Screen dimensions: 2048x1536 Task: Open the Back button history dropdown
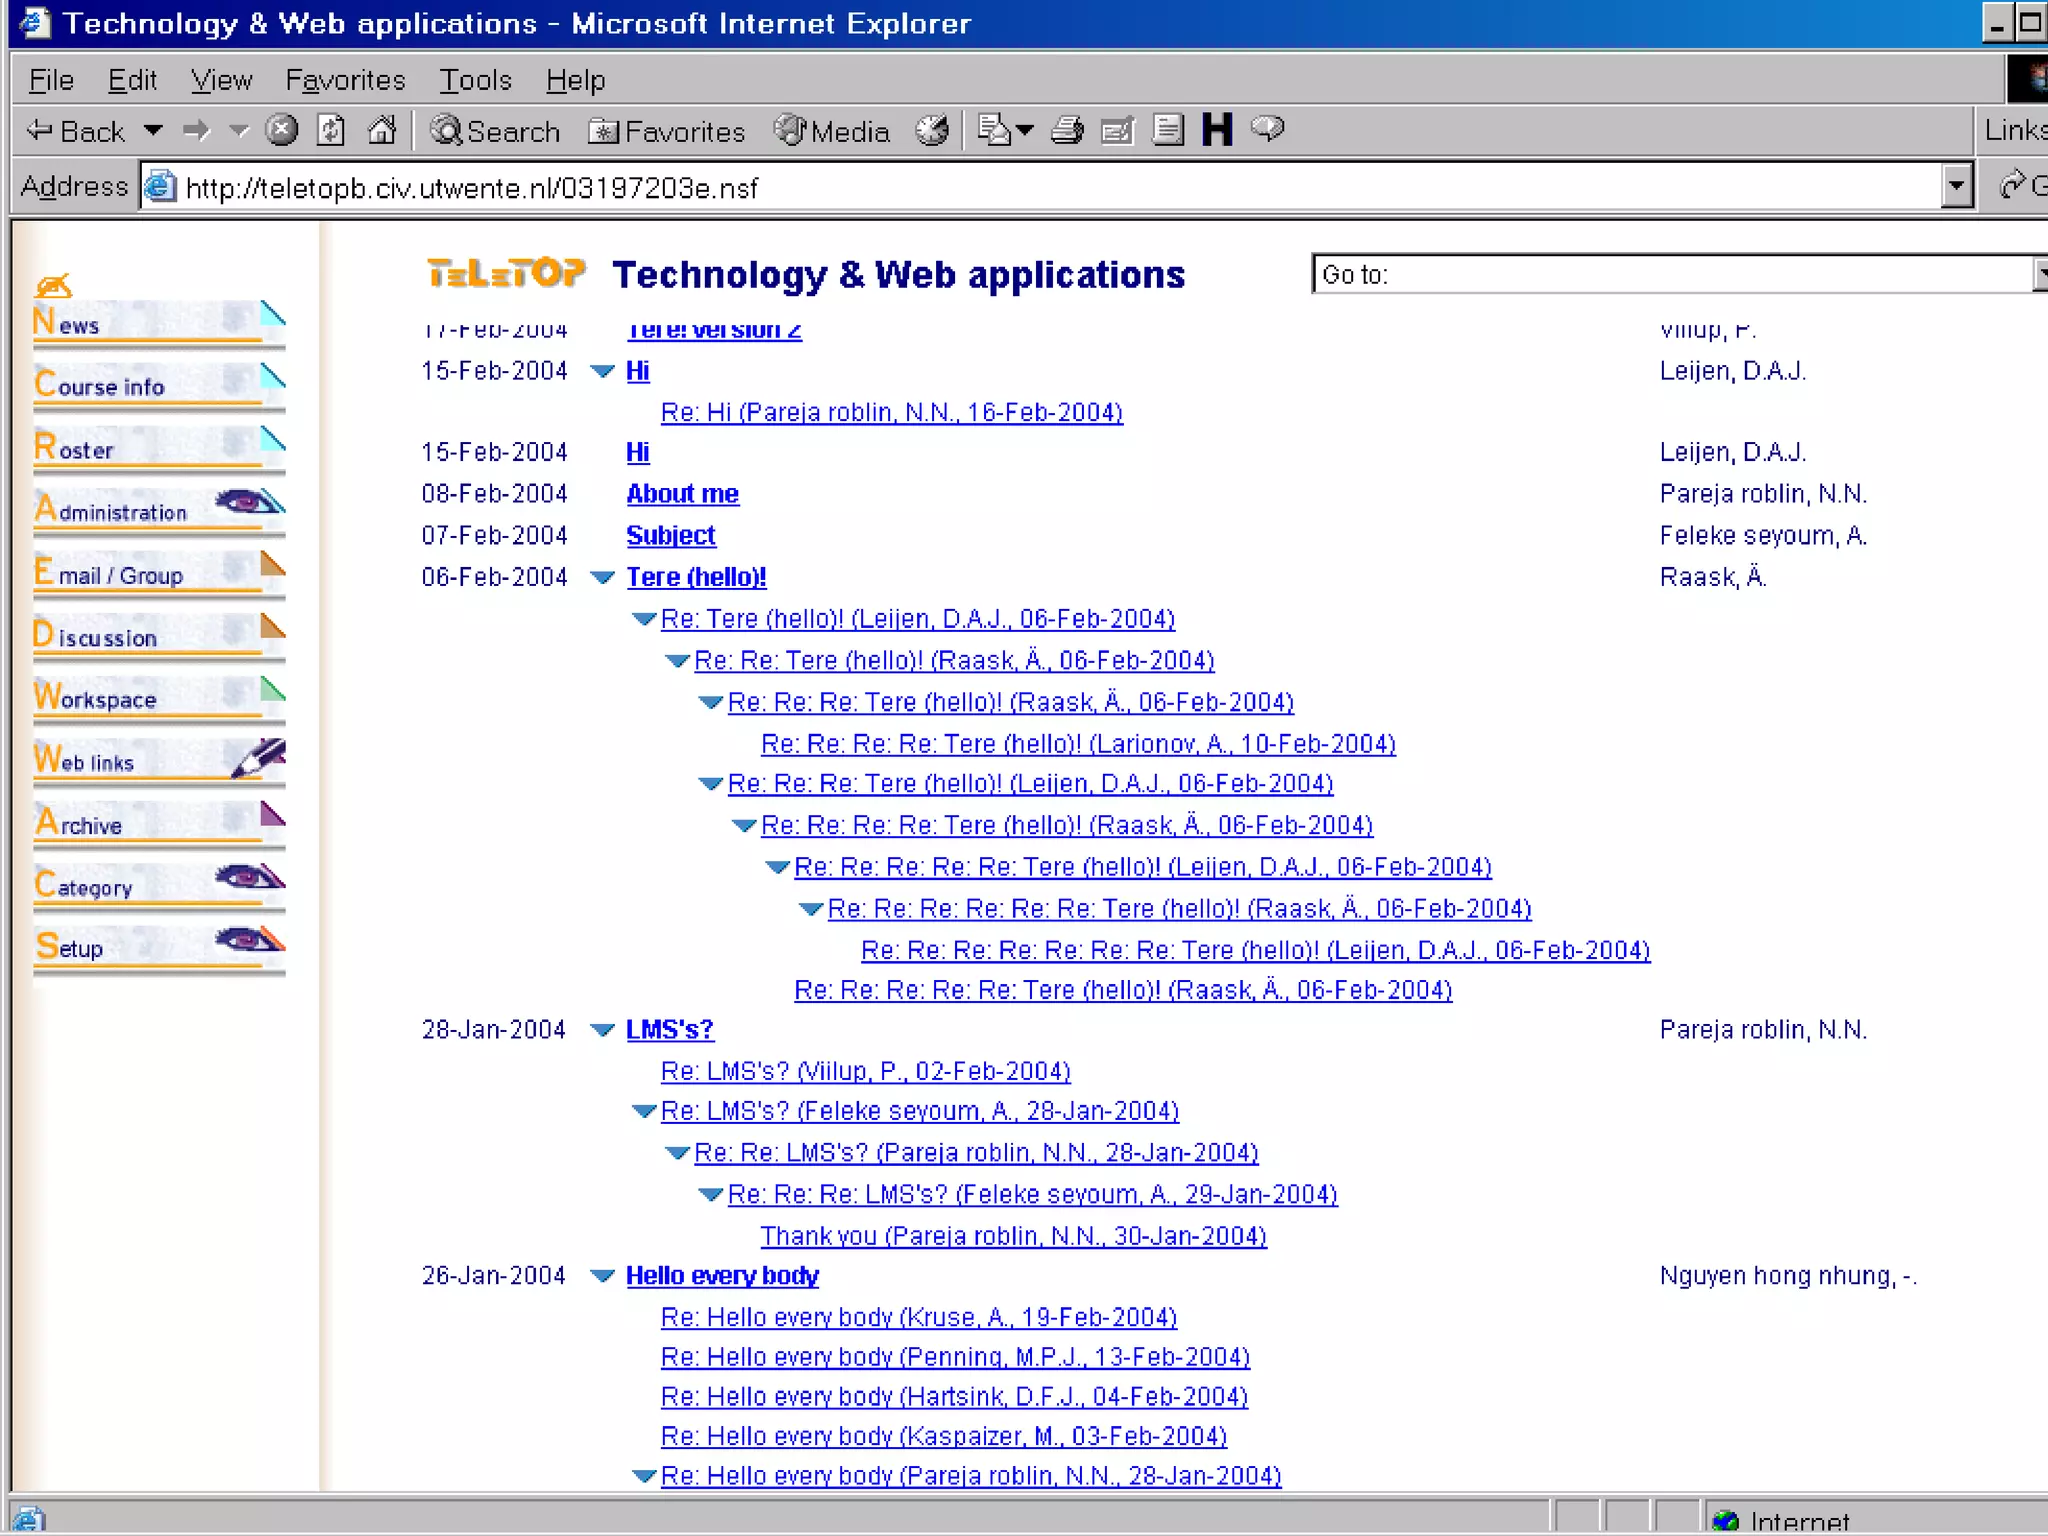coord(153,130)
